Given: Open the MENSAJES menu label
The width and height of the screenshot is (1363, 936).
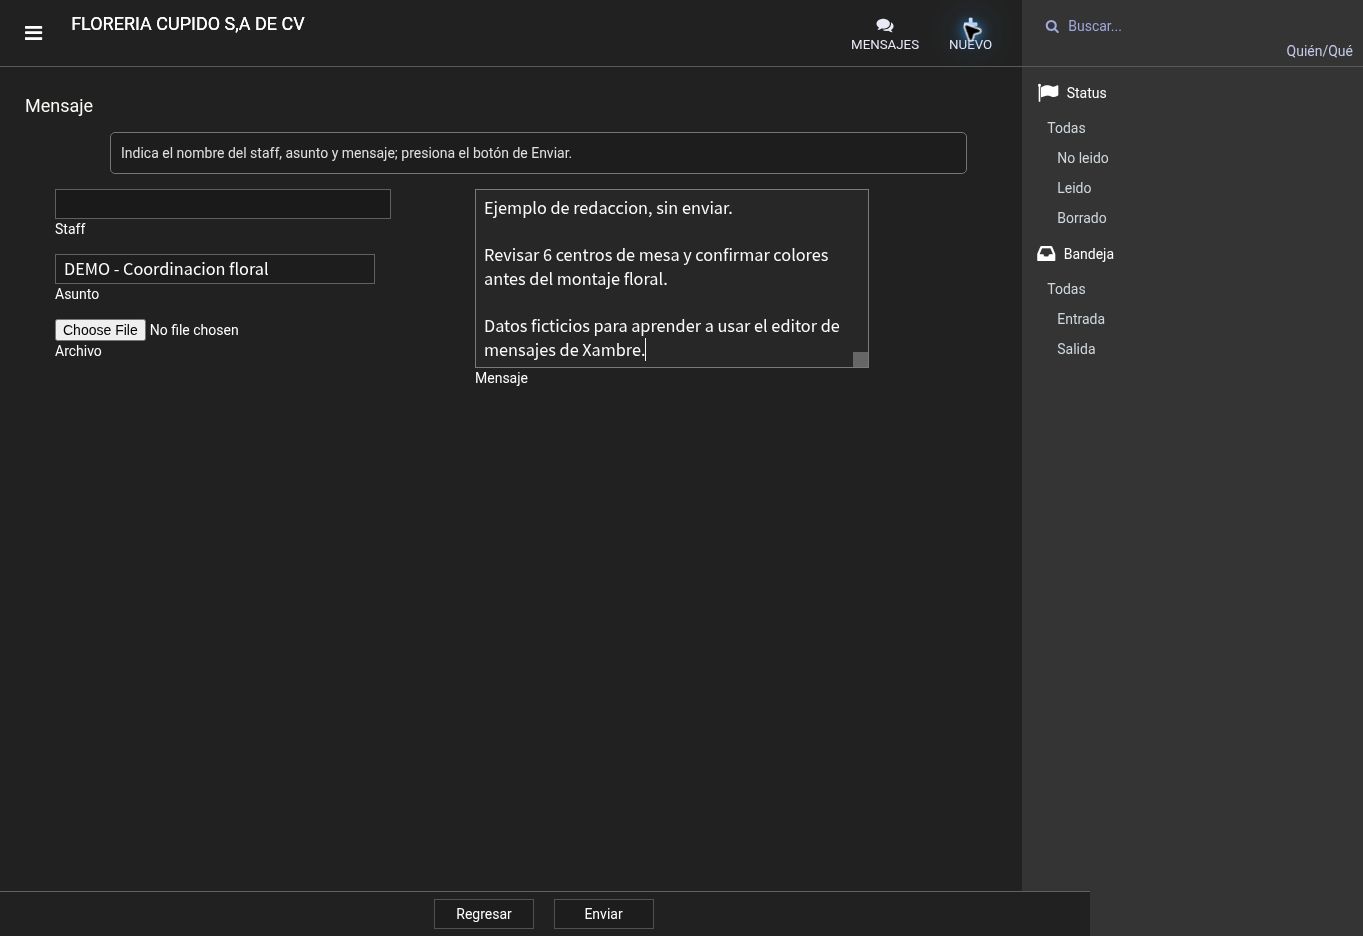Looking at the screenshot, I should point(885,45).
